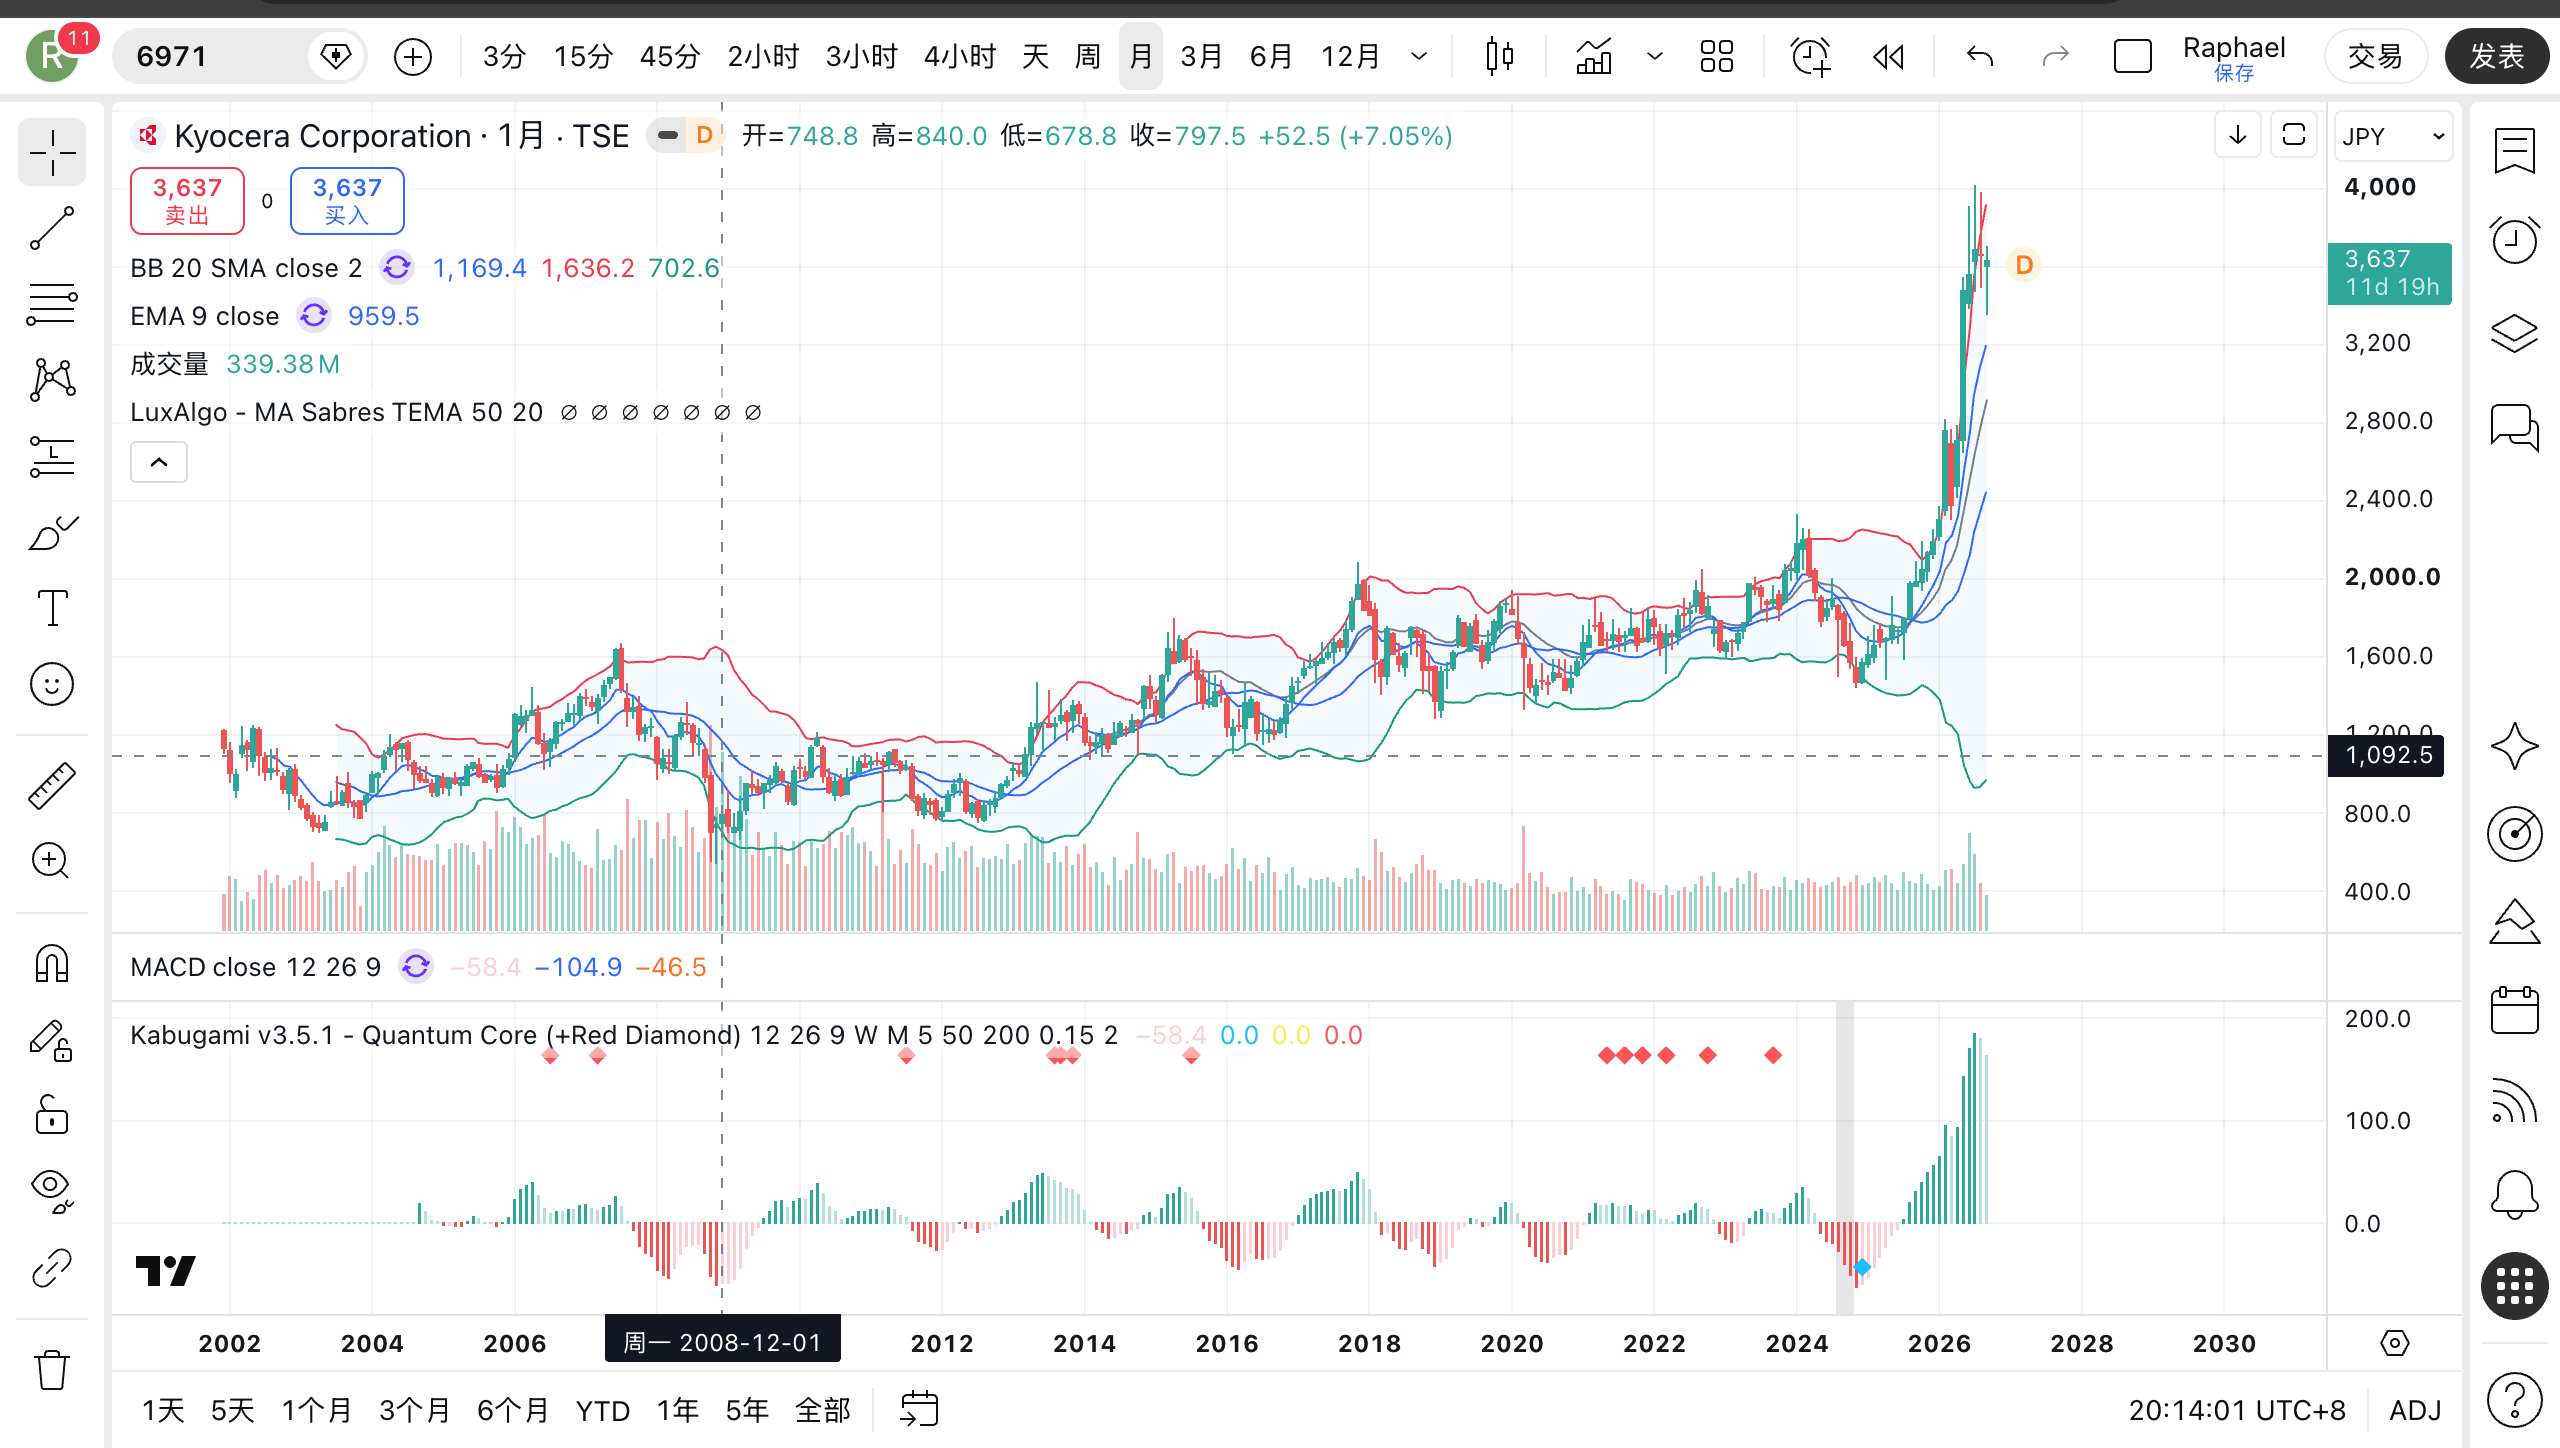Open the AI sparkle star panel
The image size is (2560, 1448).
(2514, 746)
